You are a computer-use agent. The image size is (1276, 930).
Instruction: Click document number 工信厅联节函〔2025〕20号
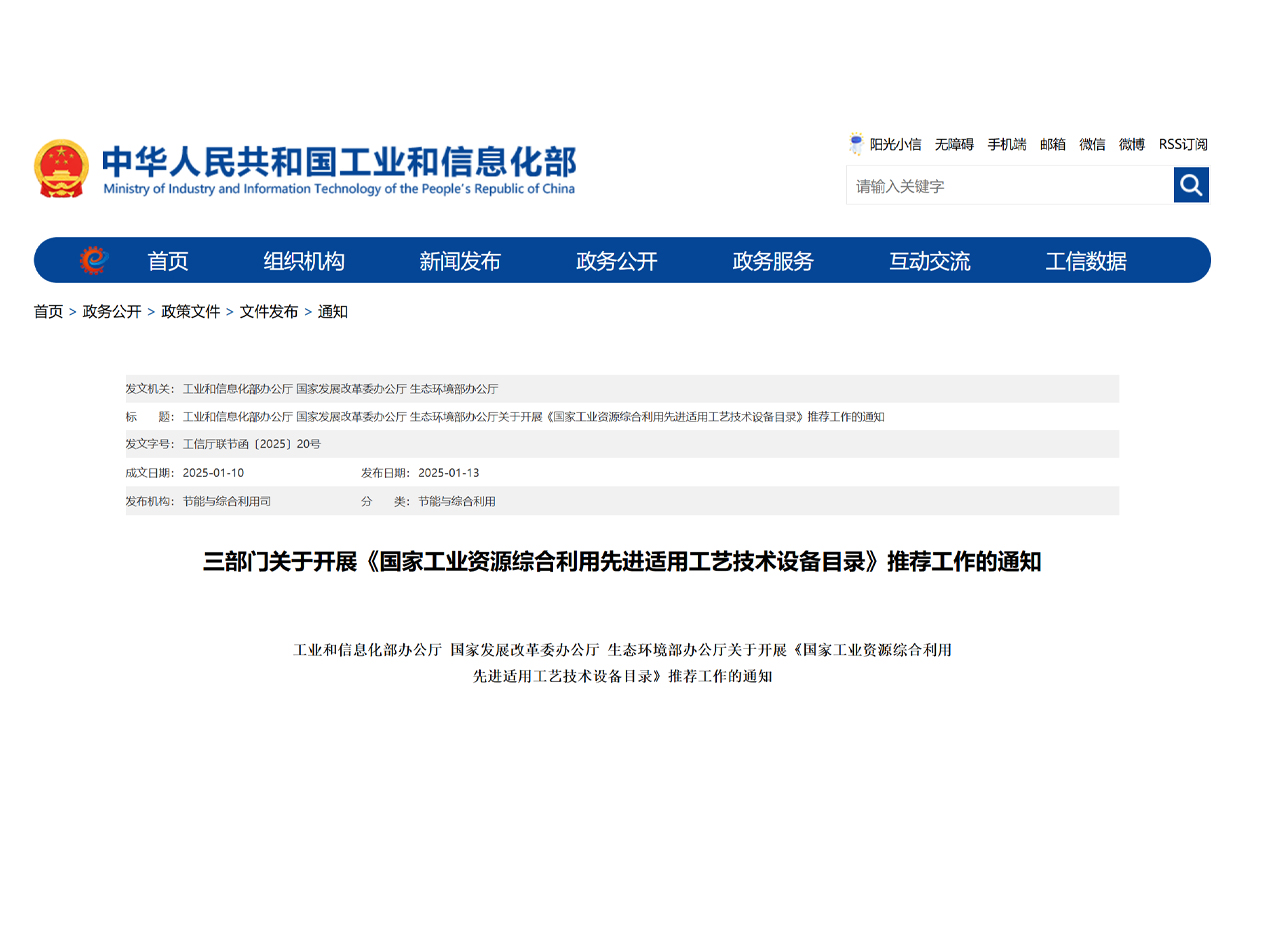point(252,444)
